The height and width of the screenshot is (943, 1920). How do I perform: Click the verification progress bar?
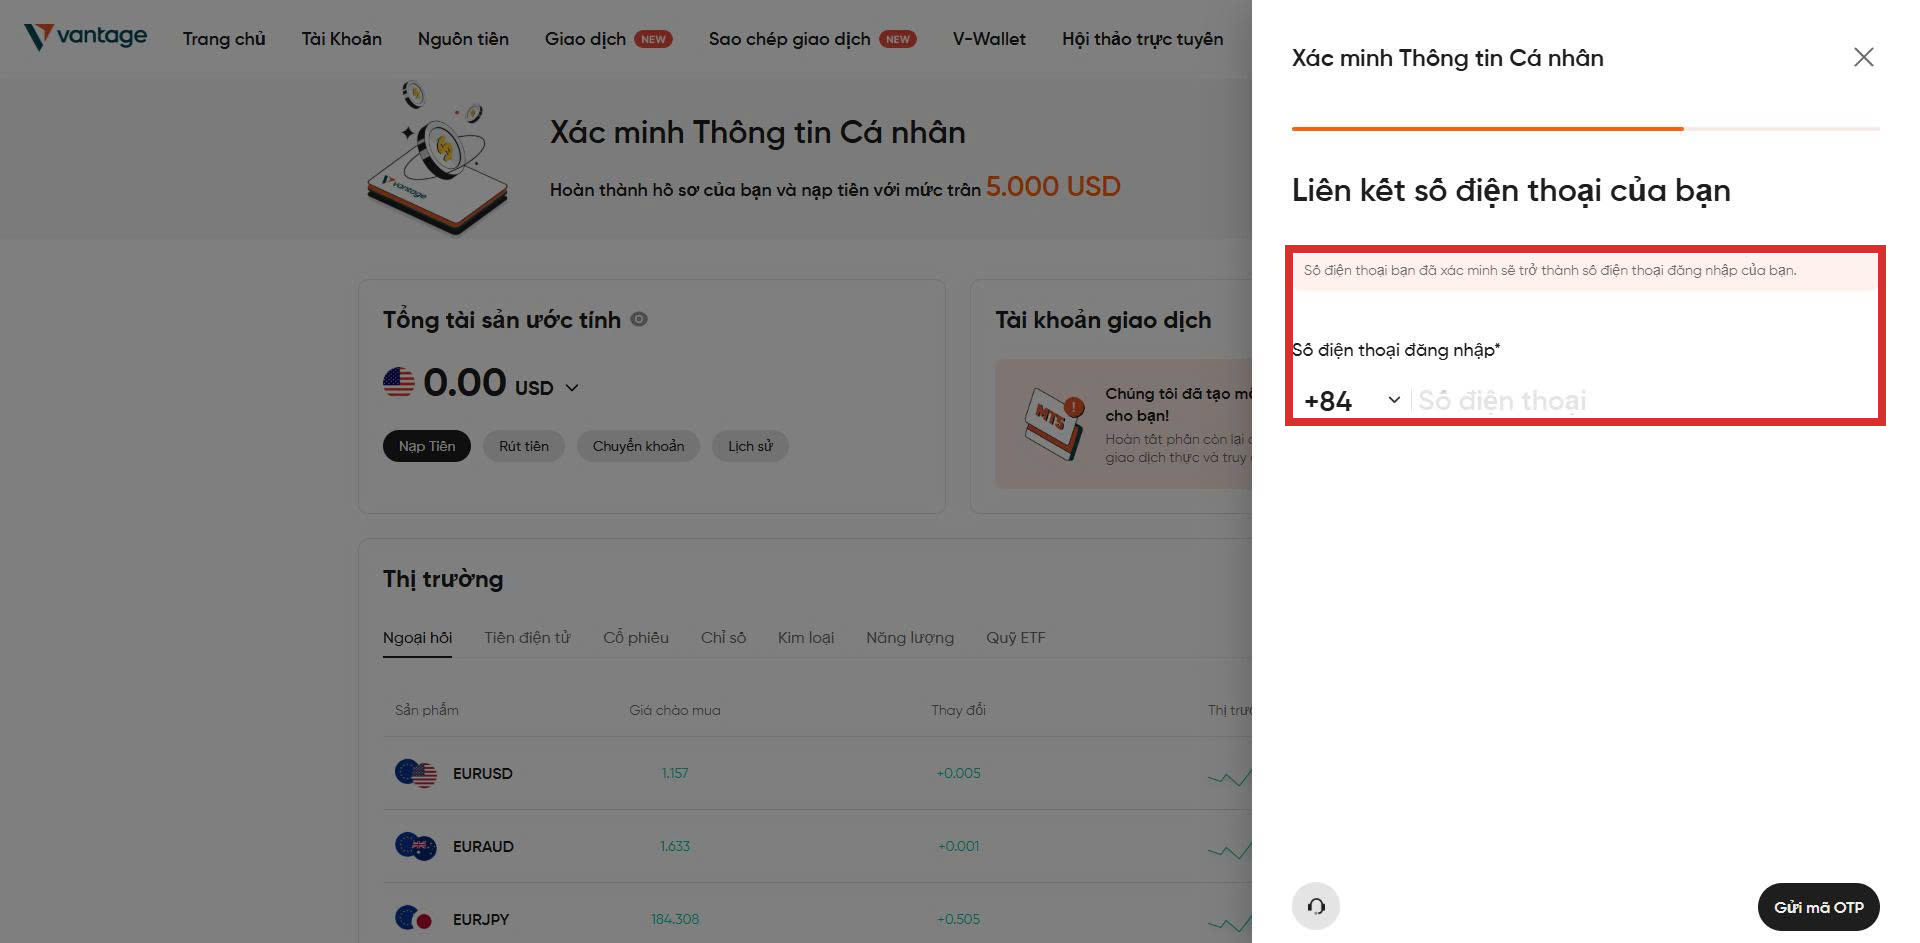pyautogui.click(x=1585, y=129)
